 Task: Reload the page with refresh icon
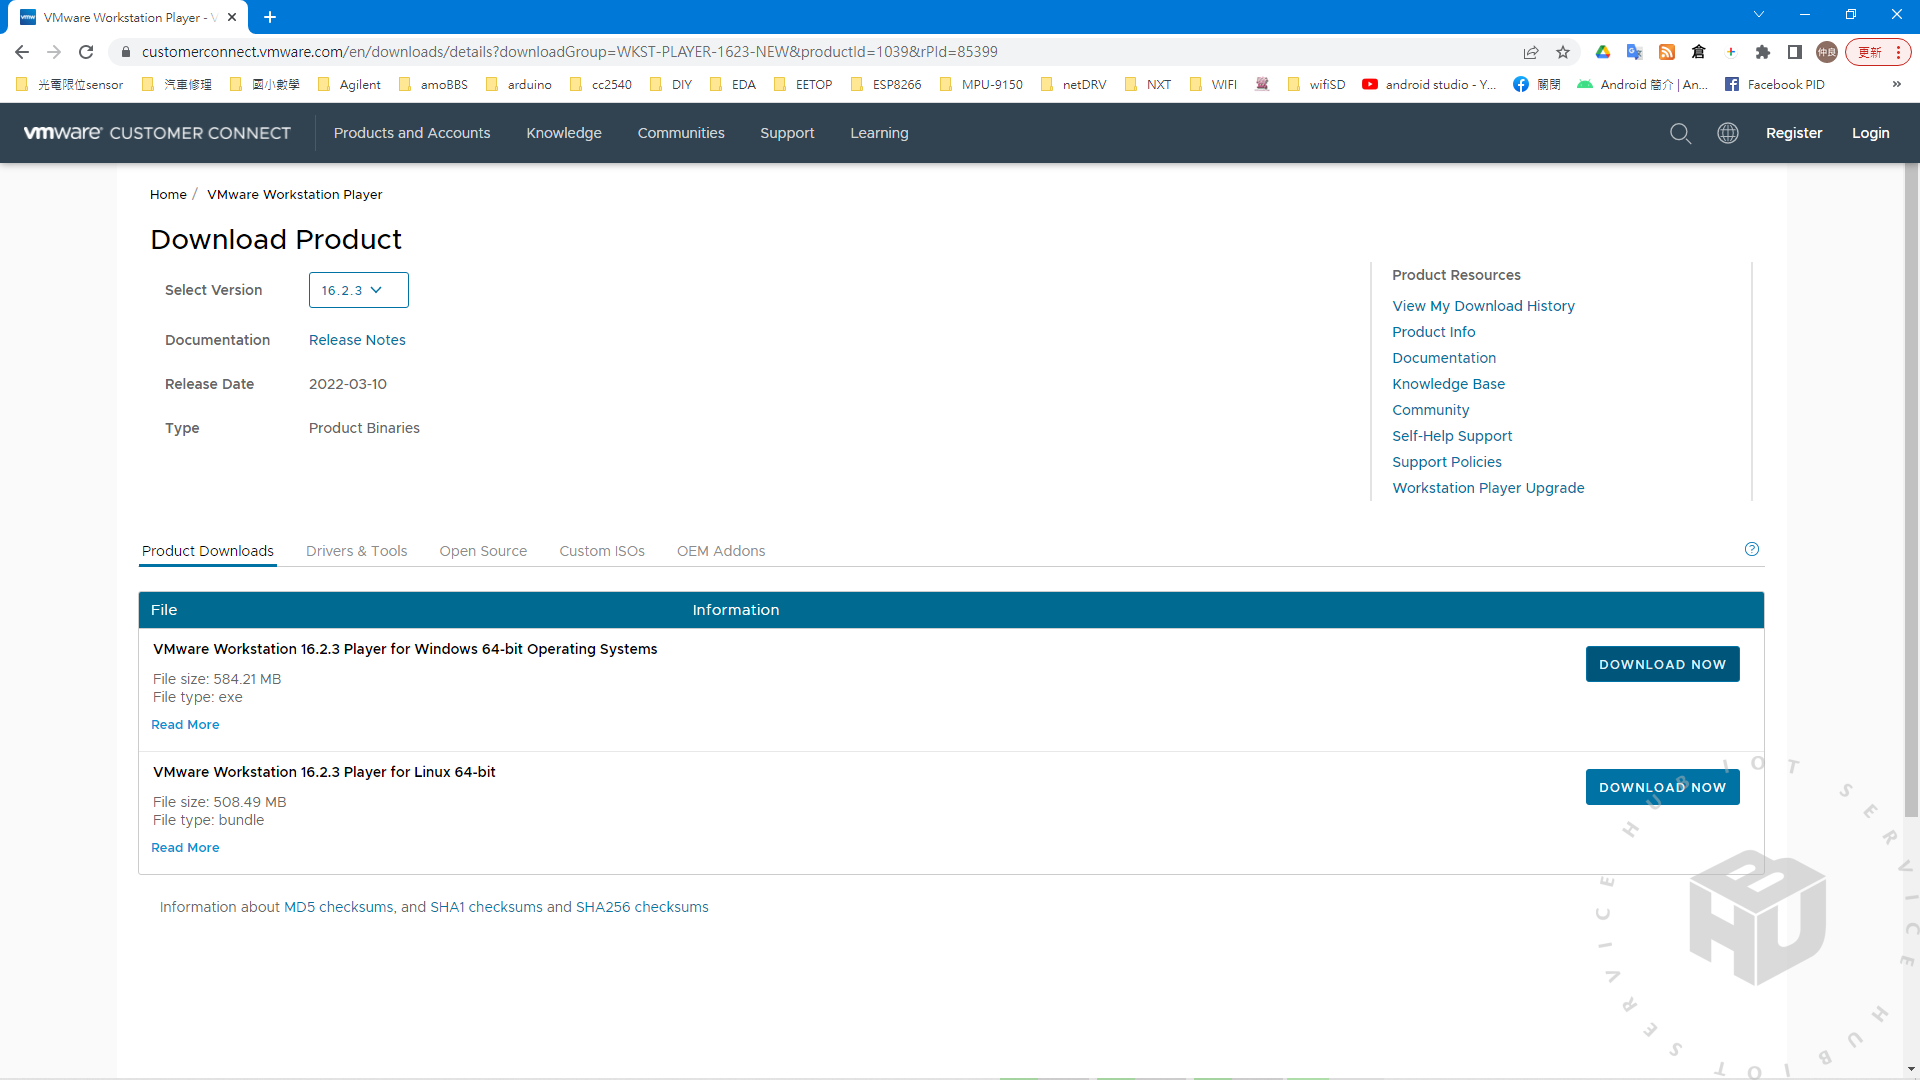point(86,52)
